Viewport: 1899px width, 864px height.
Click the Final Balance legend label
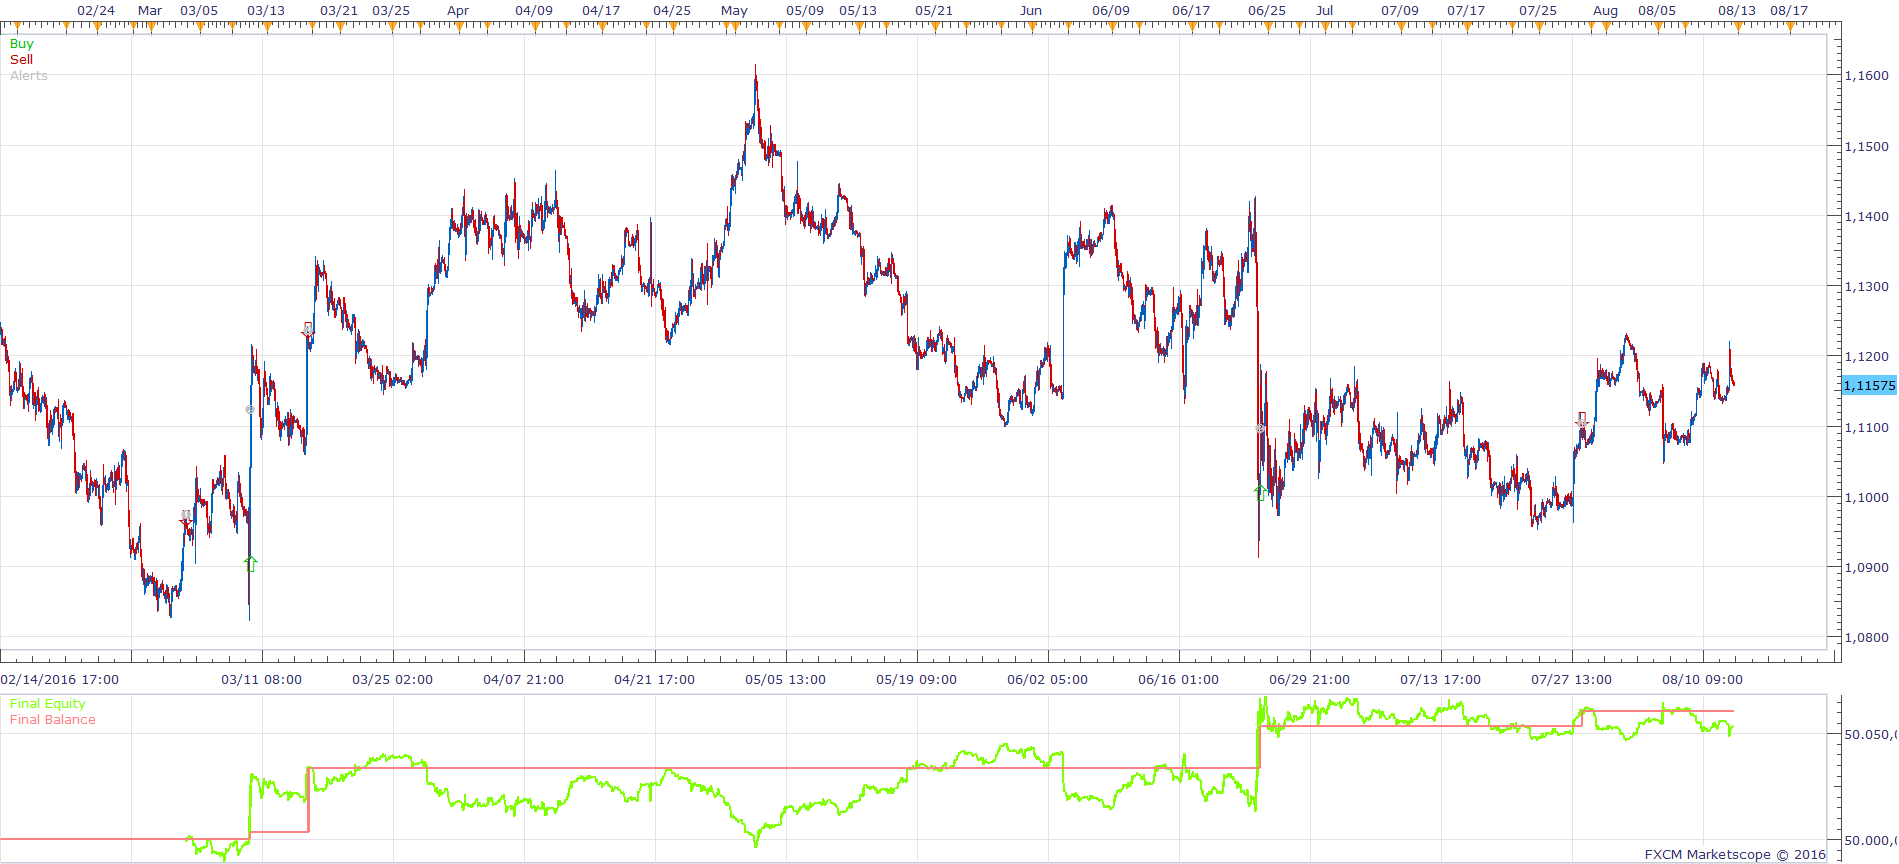coord(53,720)
